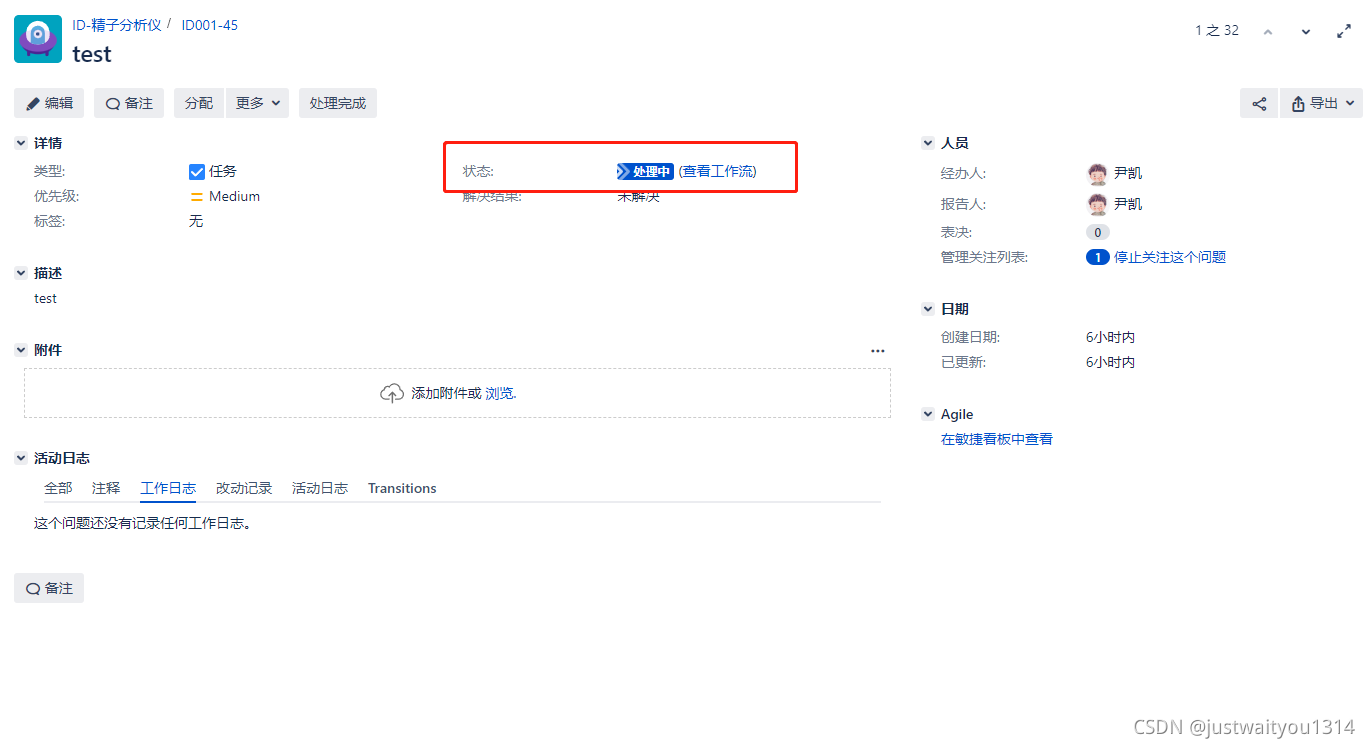The width and height of the screenshot is (1370, 748).
Task: Click the project avatar beside ID-精子分析仪
Action: pyautogui.click(x=37, y=39)
